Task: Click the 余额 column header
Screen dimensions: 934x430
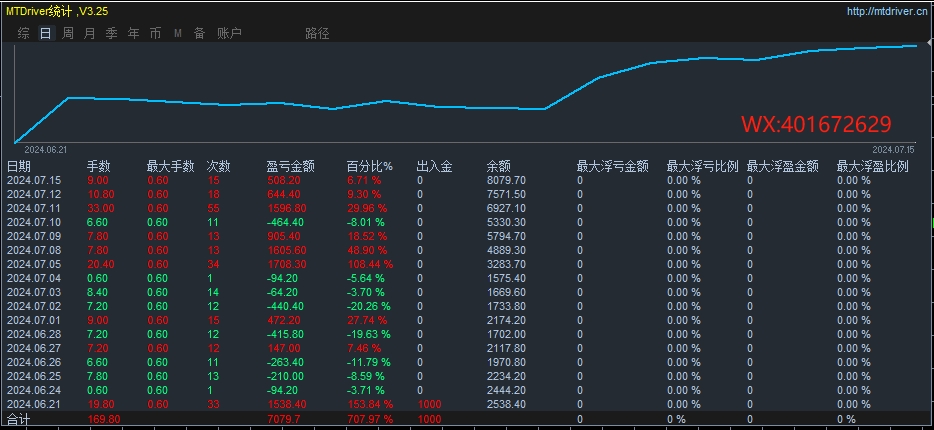Action: point(499,167)
